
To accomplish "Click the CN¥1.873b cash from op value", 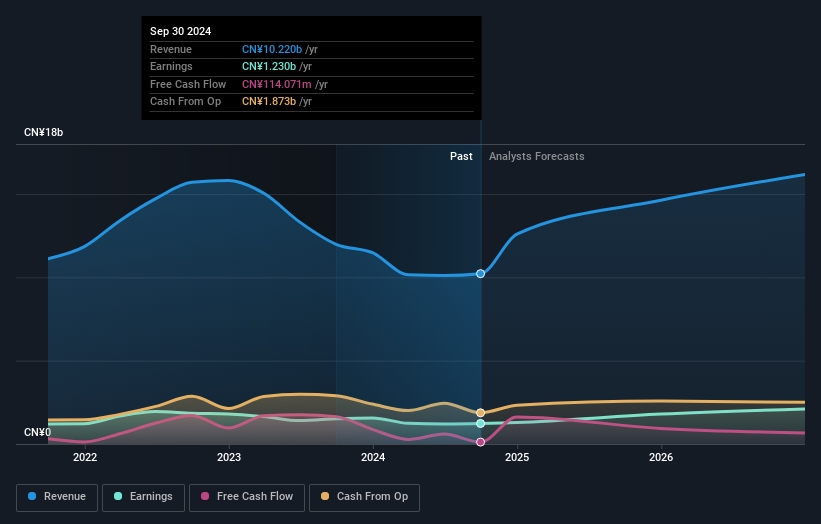I will pos(269,102).
